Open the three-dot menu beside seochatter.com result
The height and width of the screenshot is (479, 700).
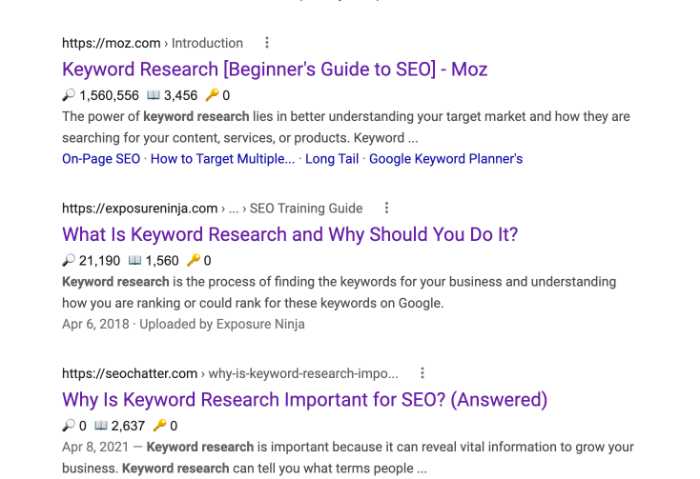pyautogui.click(x=422, y=373)
